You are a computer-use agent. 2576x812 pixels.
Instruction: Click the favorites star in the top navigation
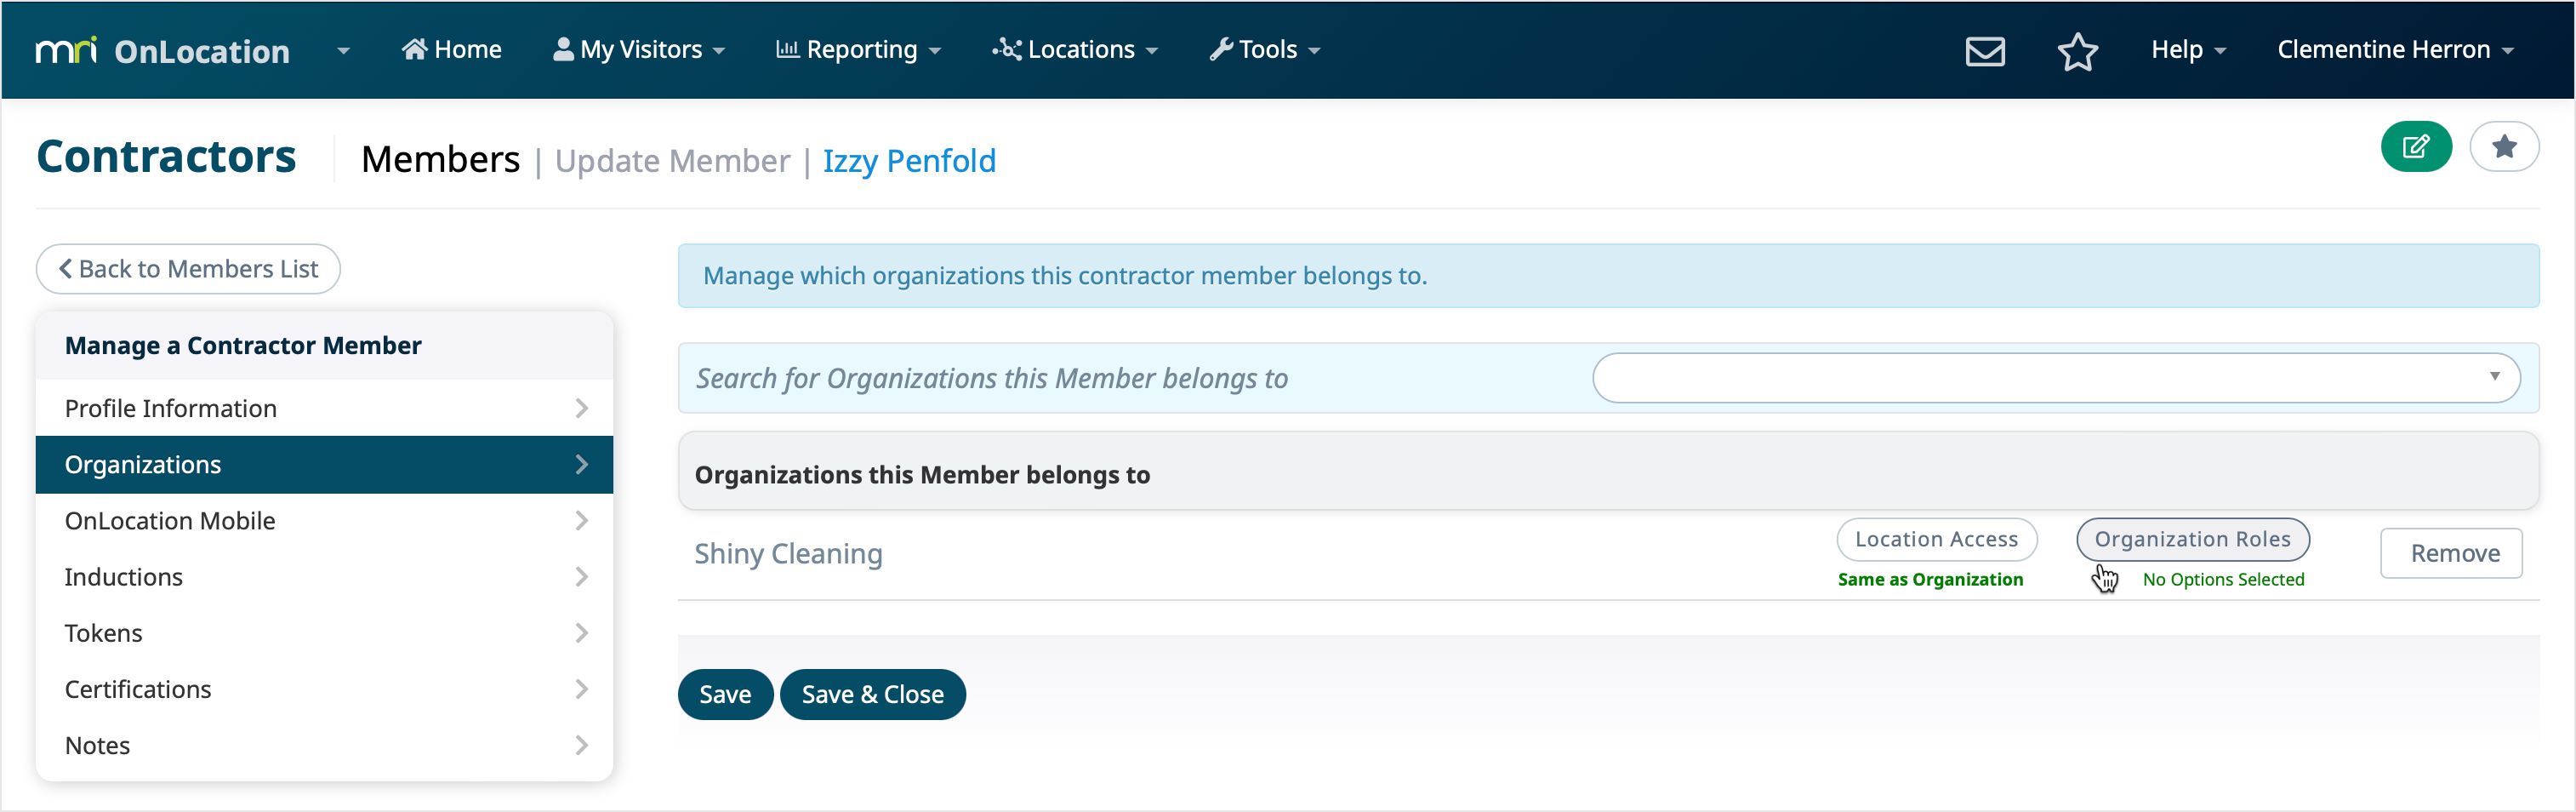[x=2079, y=50]
